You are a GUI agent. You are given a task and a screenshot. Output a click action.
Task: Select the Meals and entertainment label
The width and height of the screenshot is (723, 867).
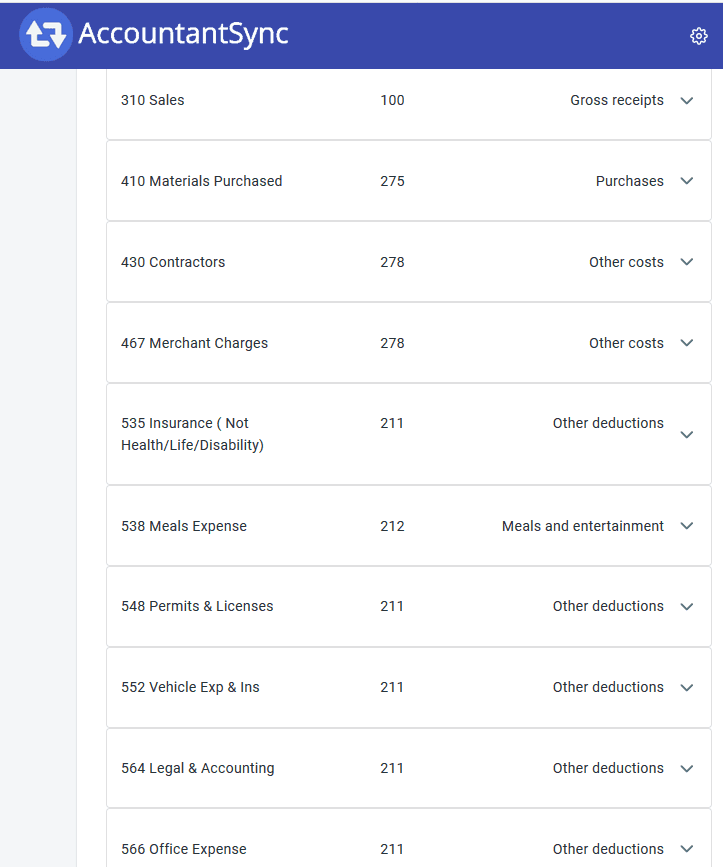click(582, 526)
